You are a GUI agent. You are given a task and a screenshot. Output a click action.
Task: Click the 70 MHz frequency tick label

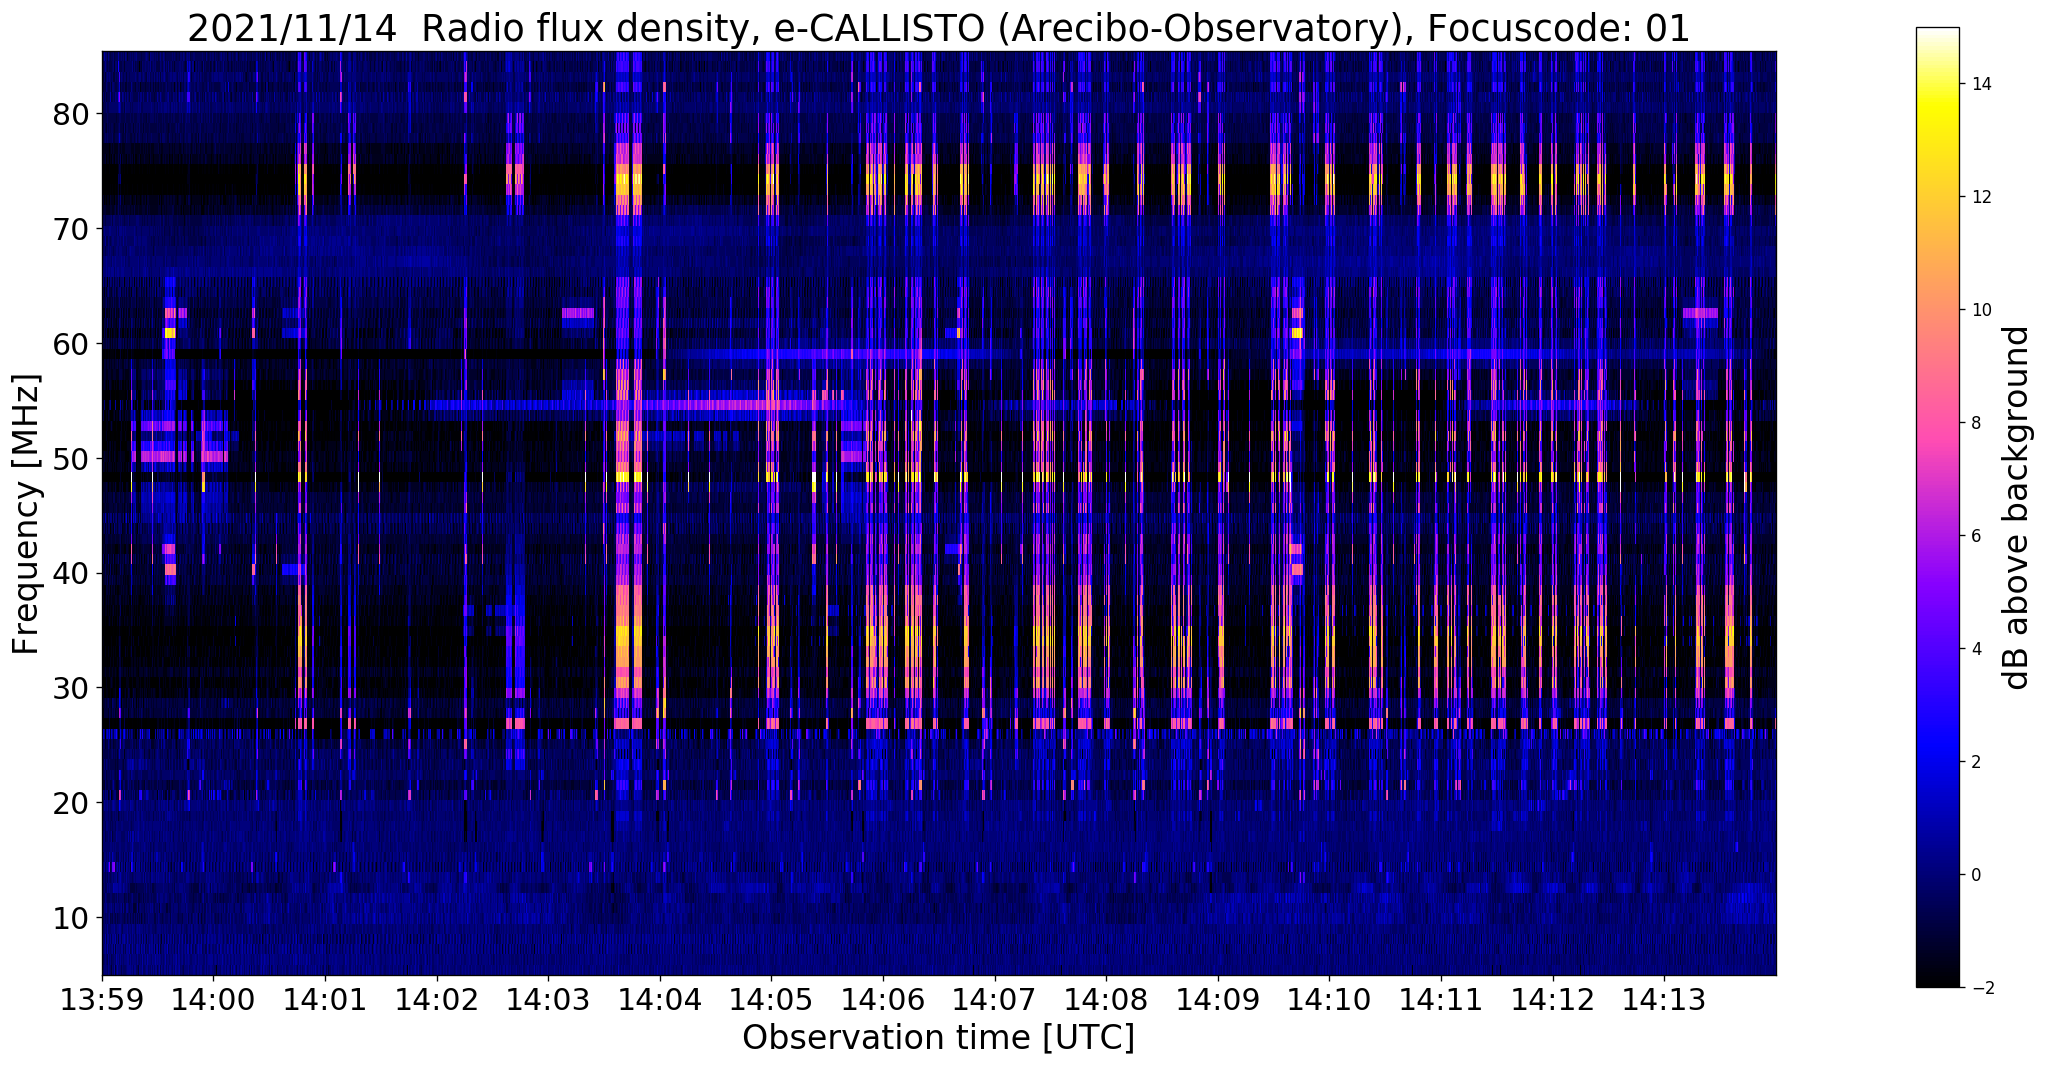[71, 230]
